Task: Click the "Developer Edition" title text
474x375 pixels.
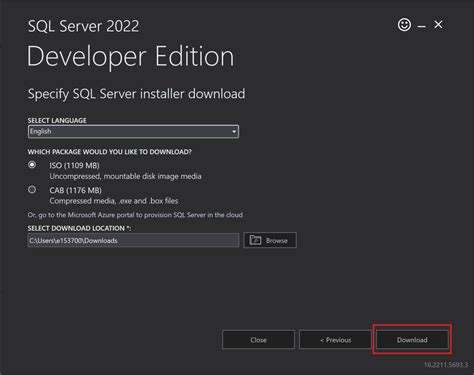Action: click(x=131, y=57)
